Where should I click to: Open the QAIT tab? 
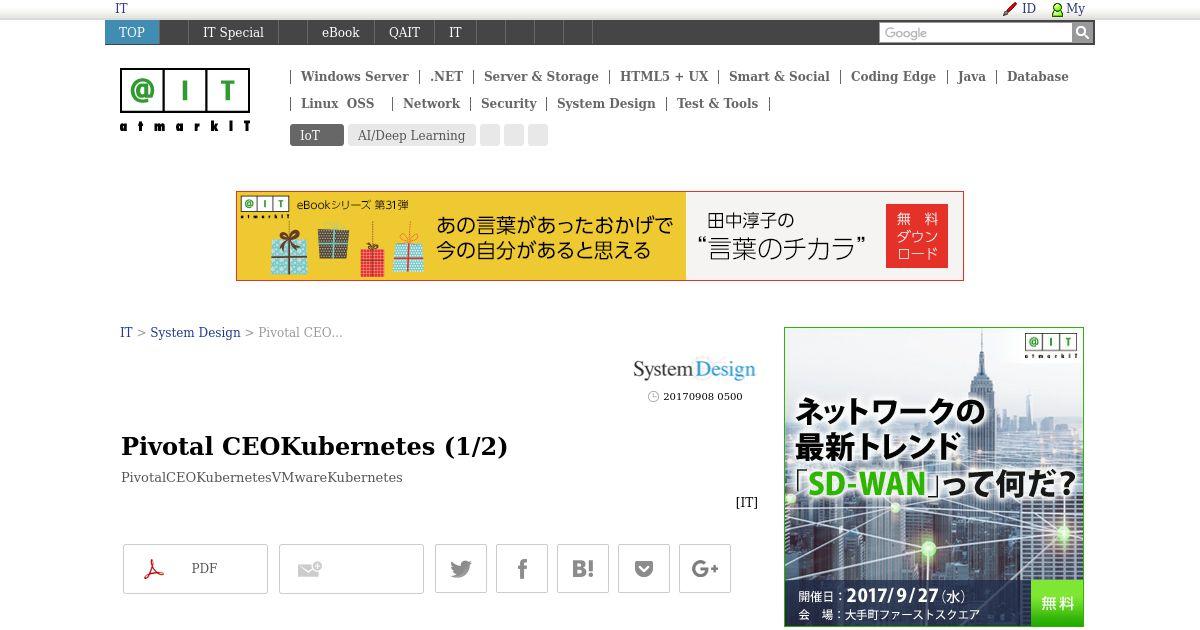(x=404, y=32)
